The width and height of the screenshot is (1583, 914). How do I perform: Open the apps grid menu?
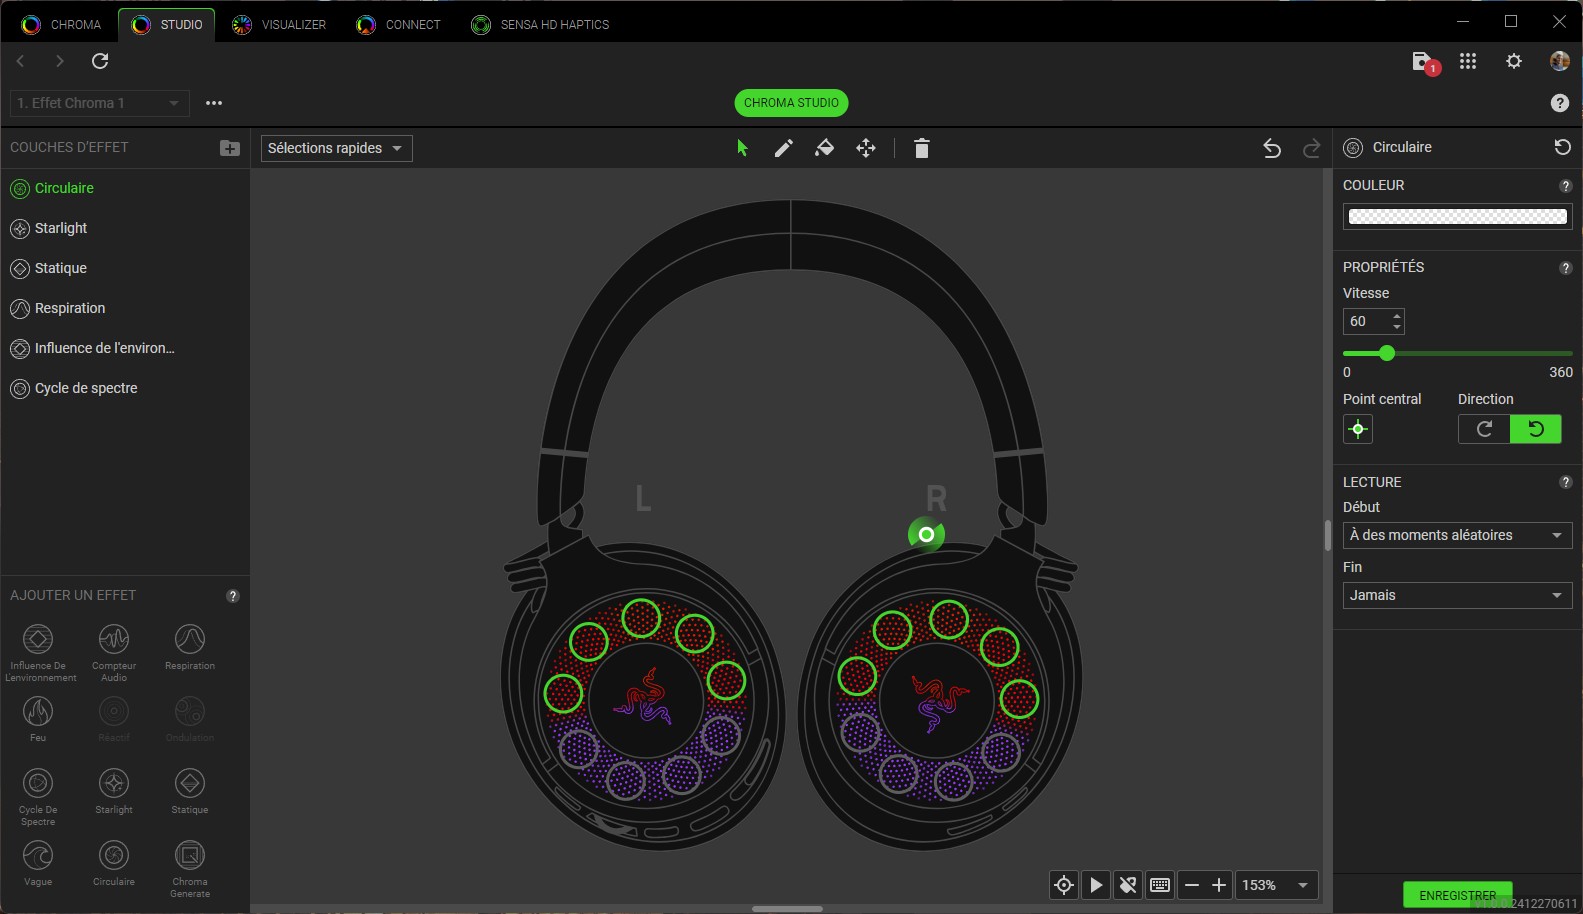click(1468, 61)
